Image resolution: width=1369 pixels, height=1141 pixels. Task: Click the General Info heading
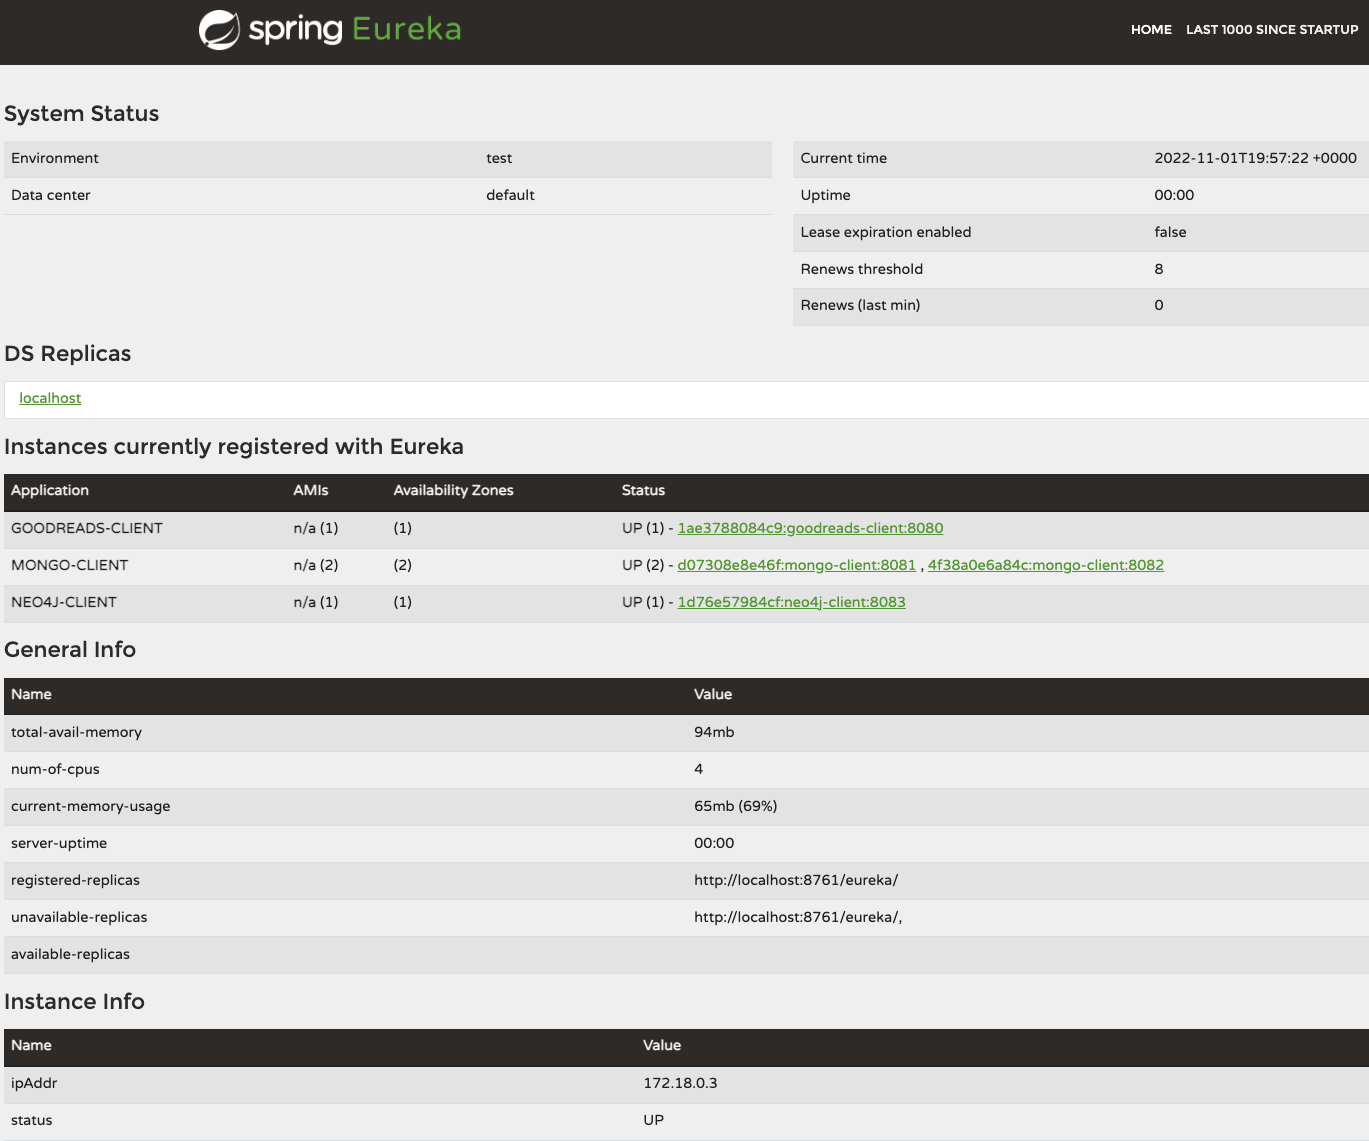[70, 650]
